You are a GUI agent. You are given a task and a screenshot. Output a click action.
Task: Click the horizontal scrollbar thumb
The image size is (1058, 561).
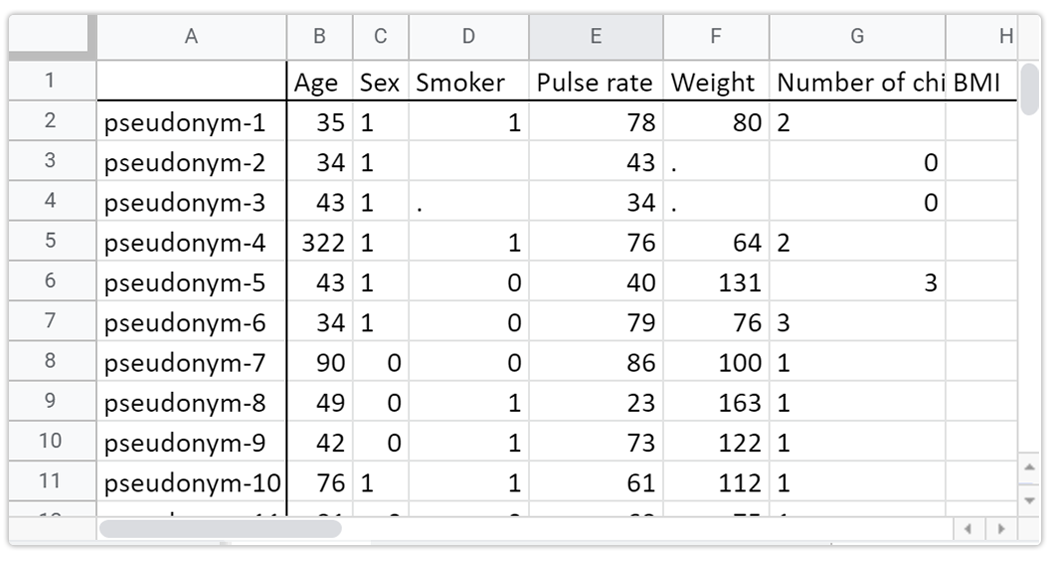(x=220, y=528)
